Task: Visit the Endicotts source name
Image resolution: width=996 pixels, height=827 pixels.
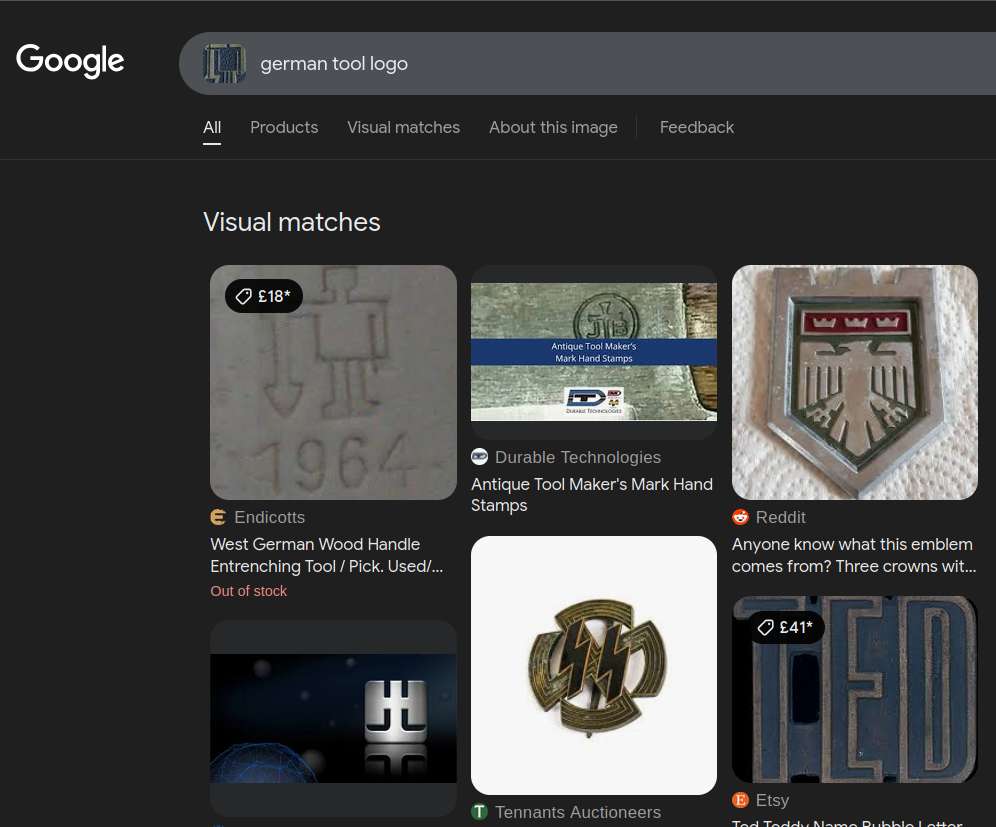Action: (x=269, y=518)
